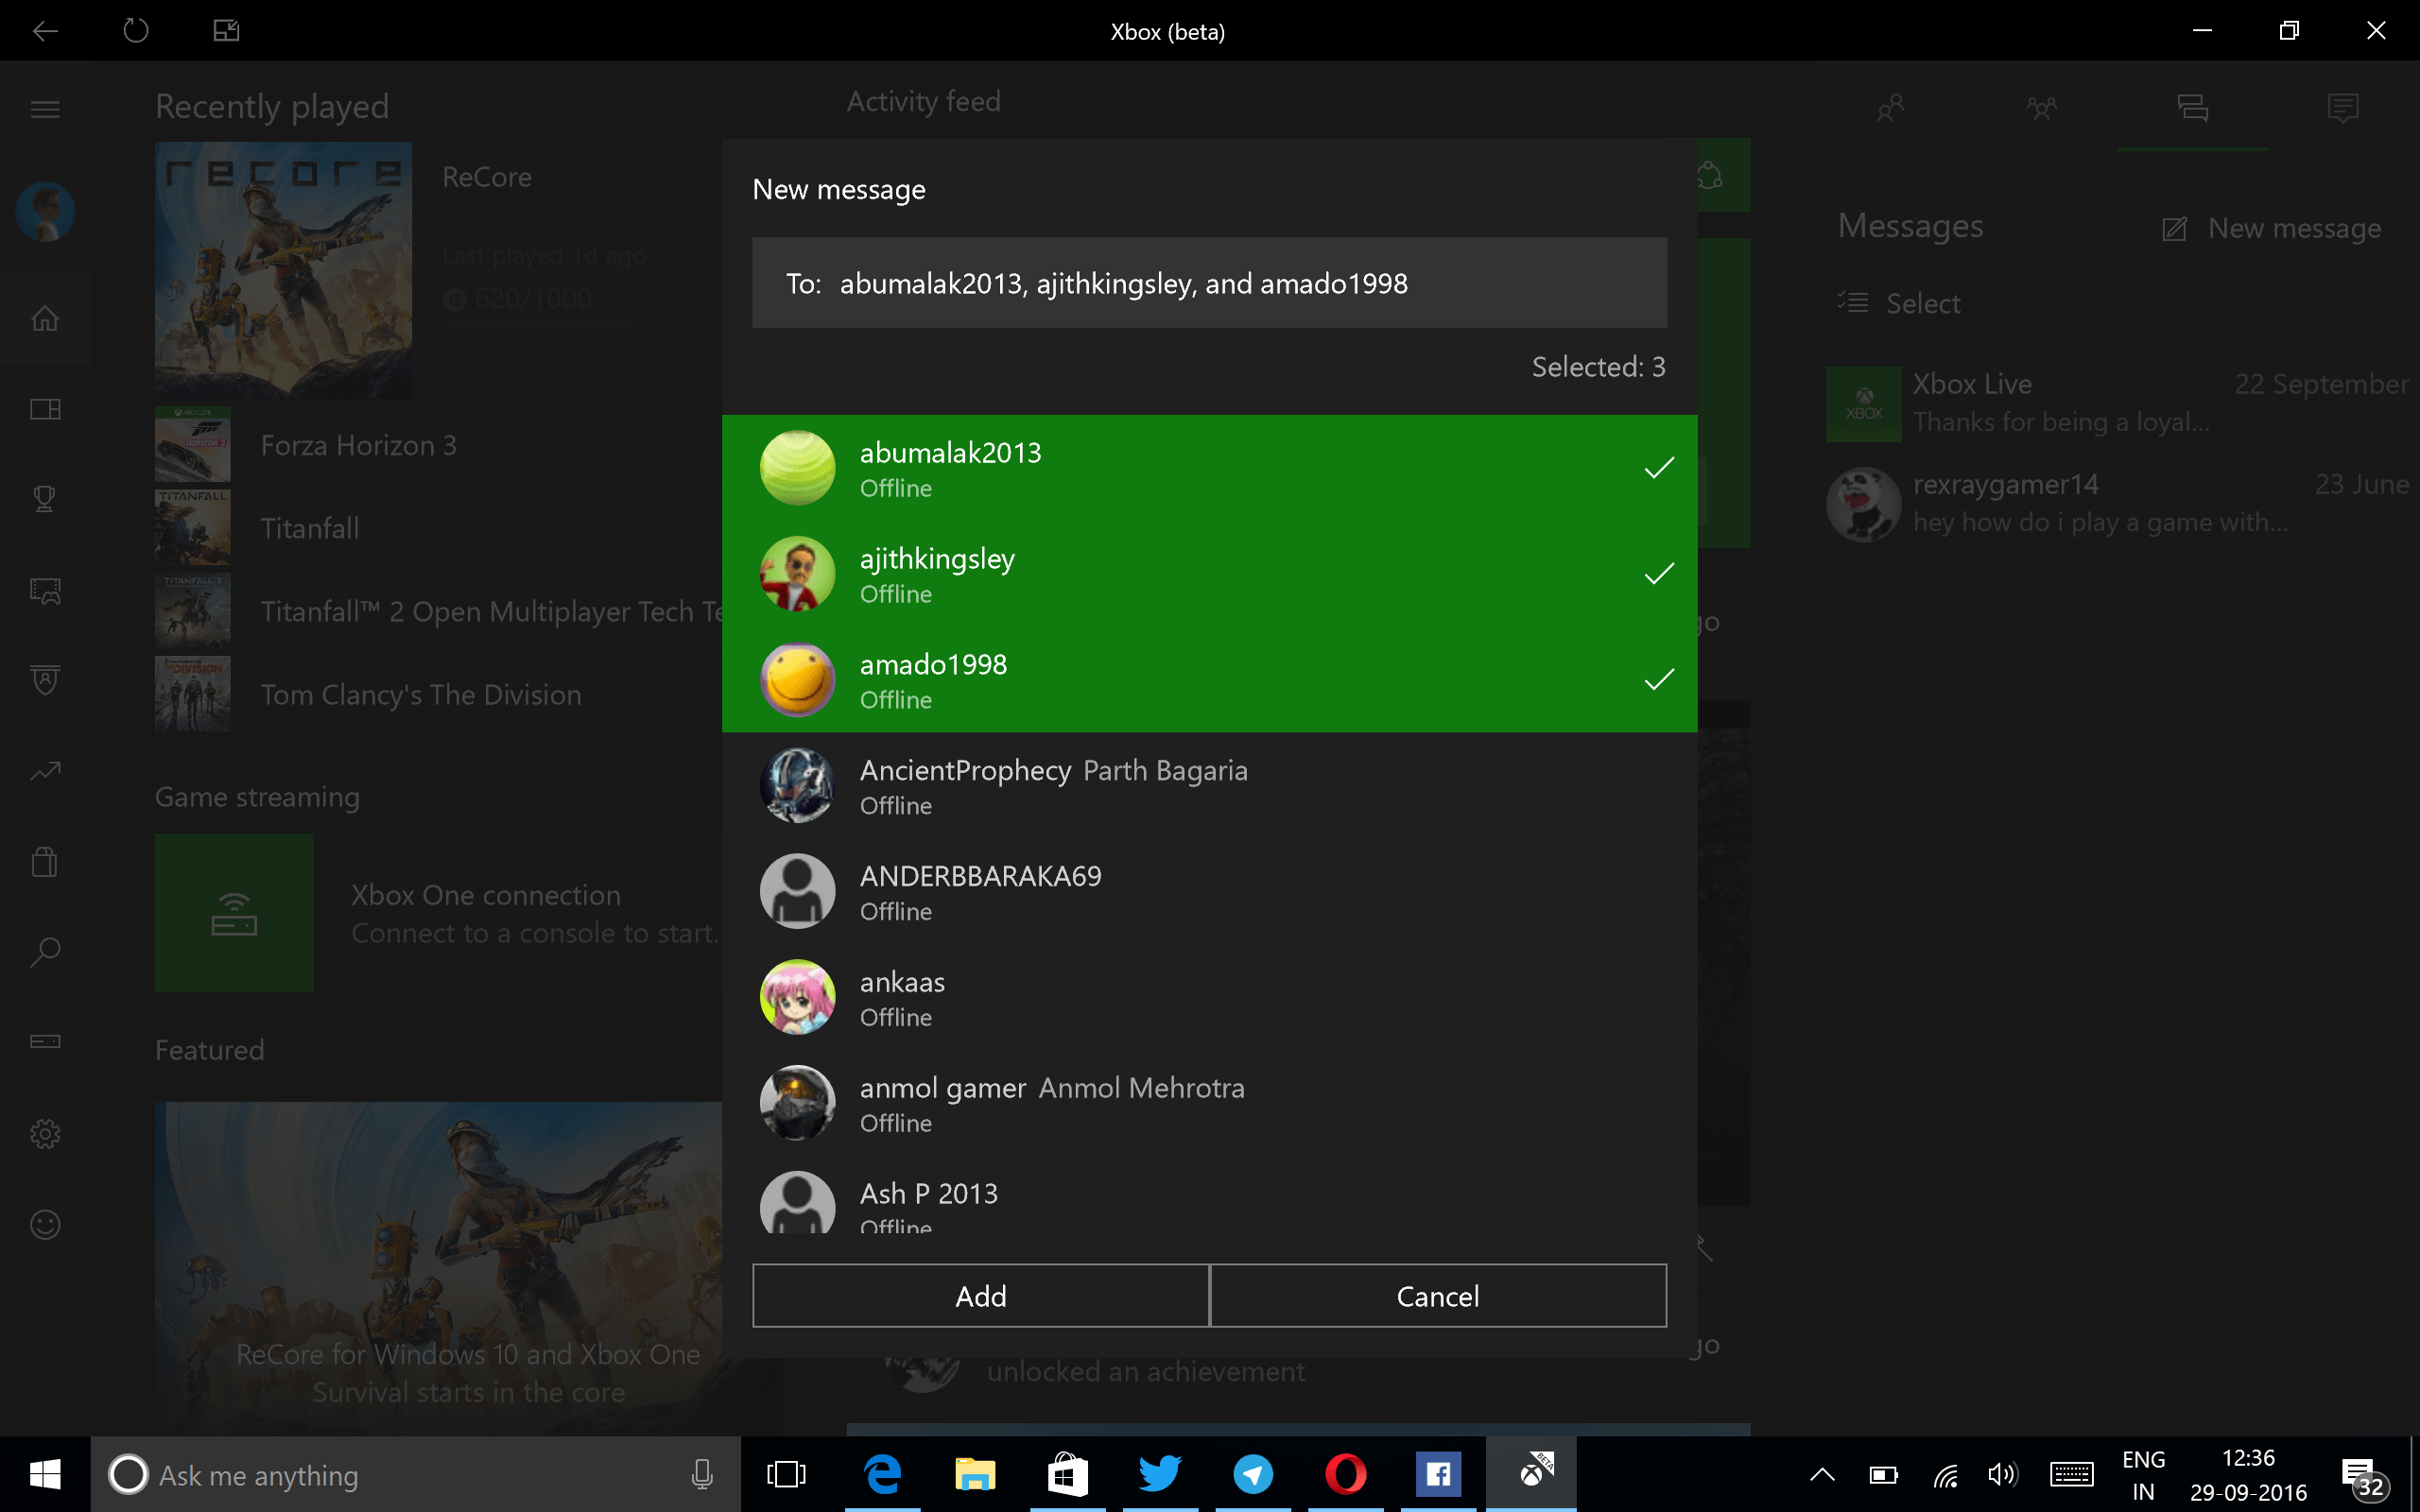
Task: Click the snap-window icon beside refresh
Action: [x=227, y=31]
